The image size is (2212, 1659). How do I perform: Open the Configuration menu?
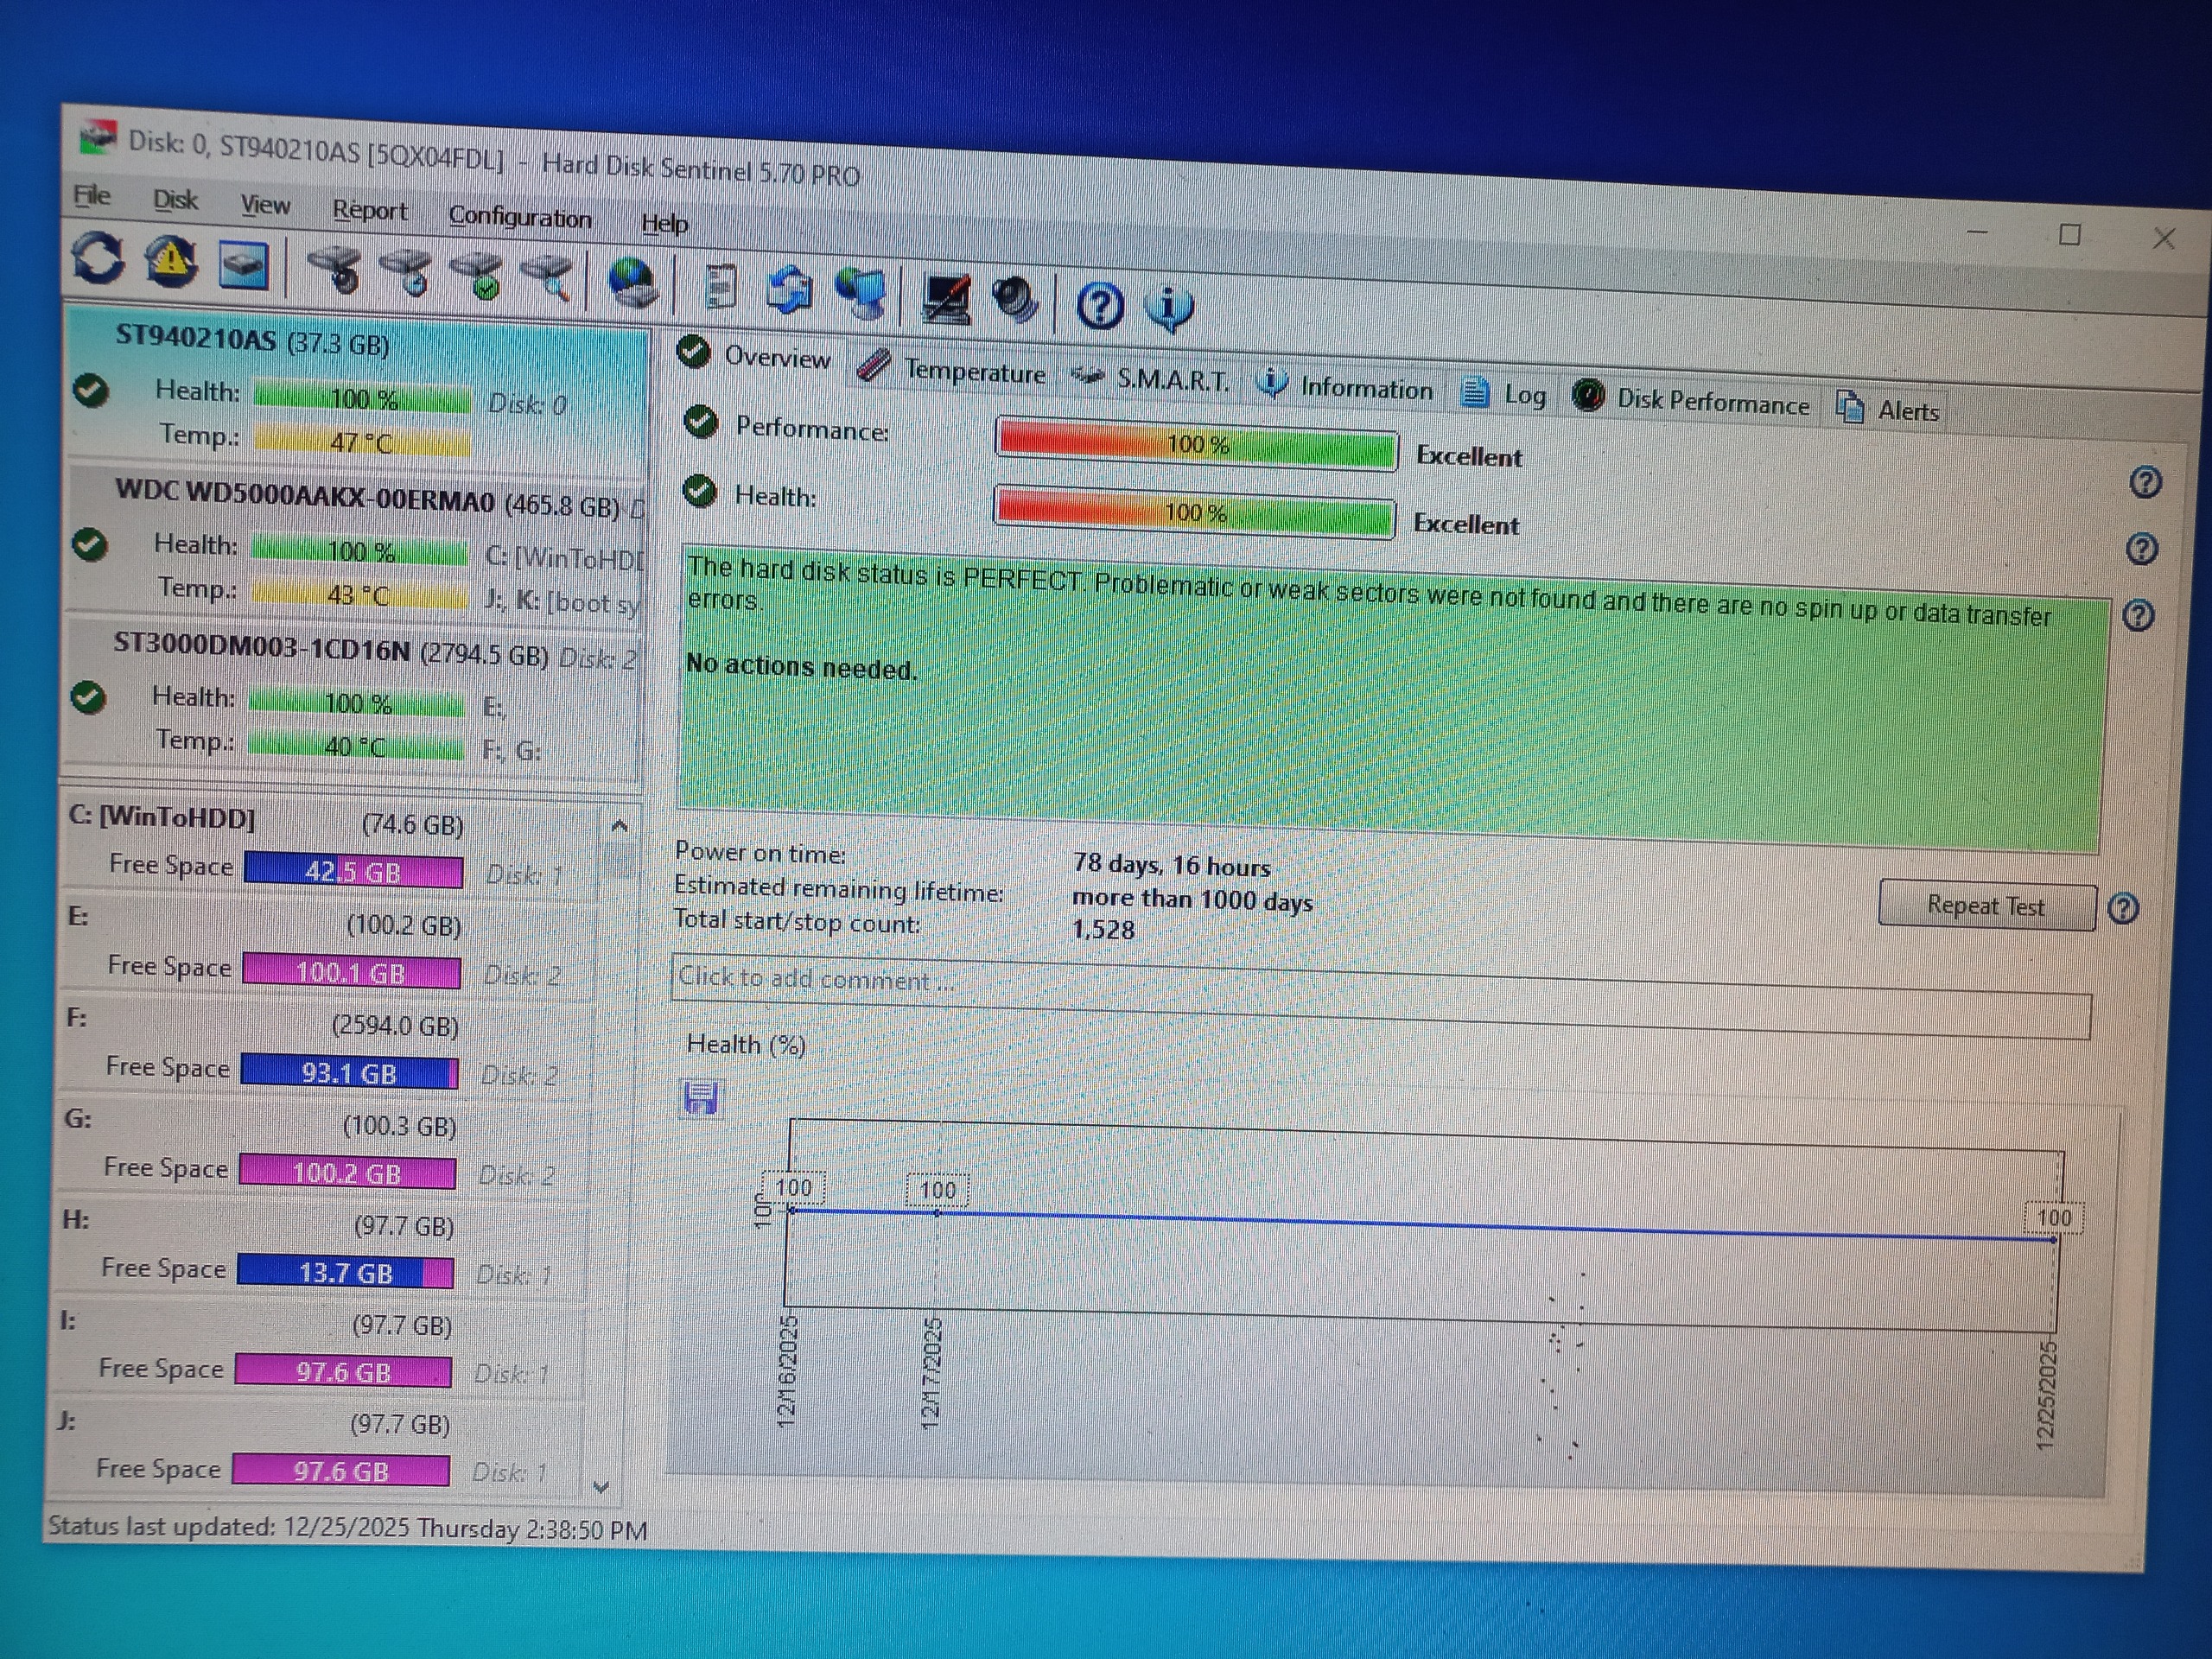(x=519, y=217)
